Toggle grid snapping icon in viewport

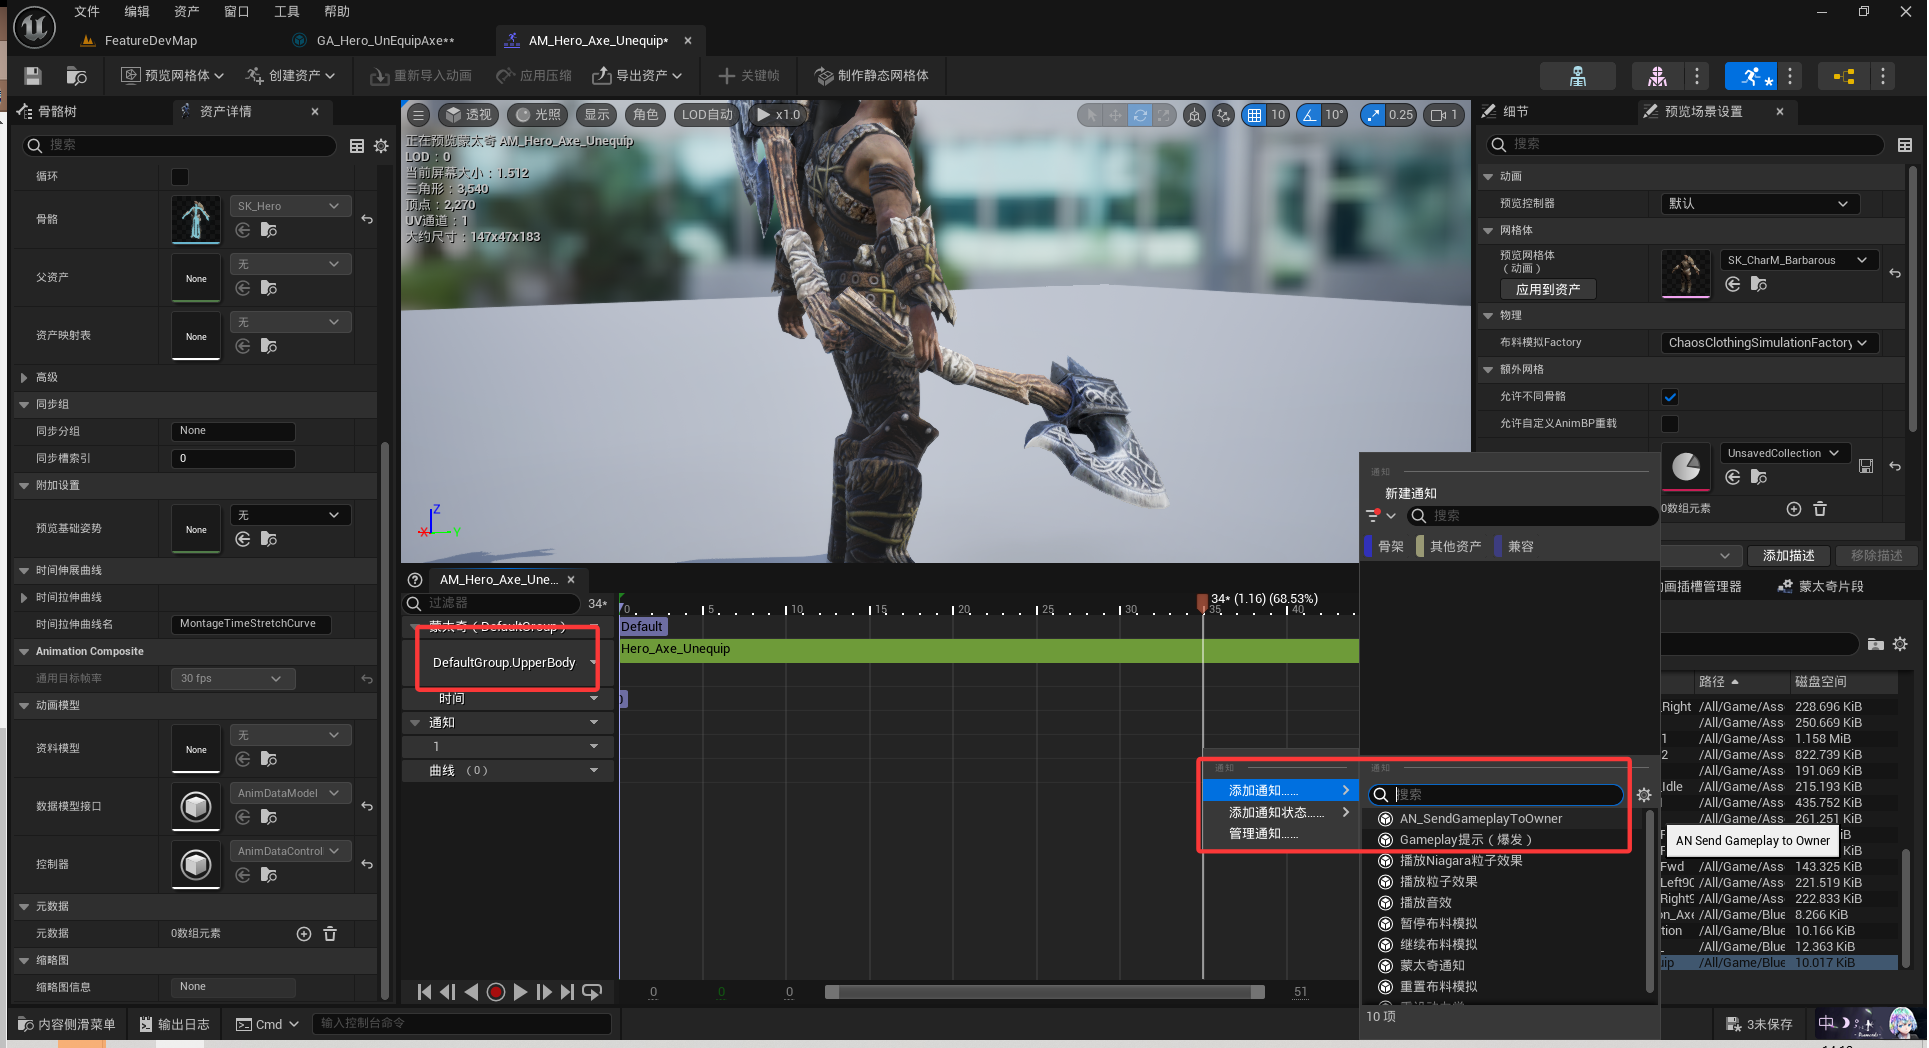point(1254,115)
